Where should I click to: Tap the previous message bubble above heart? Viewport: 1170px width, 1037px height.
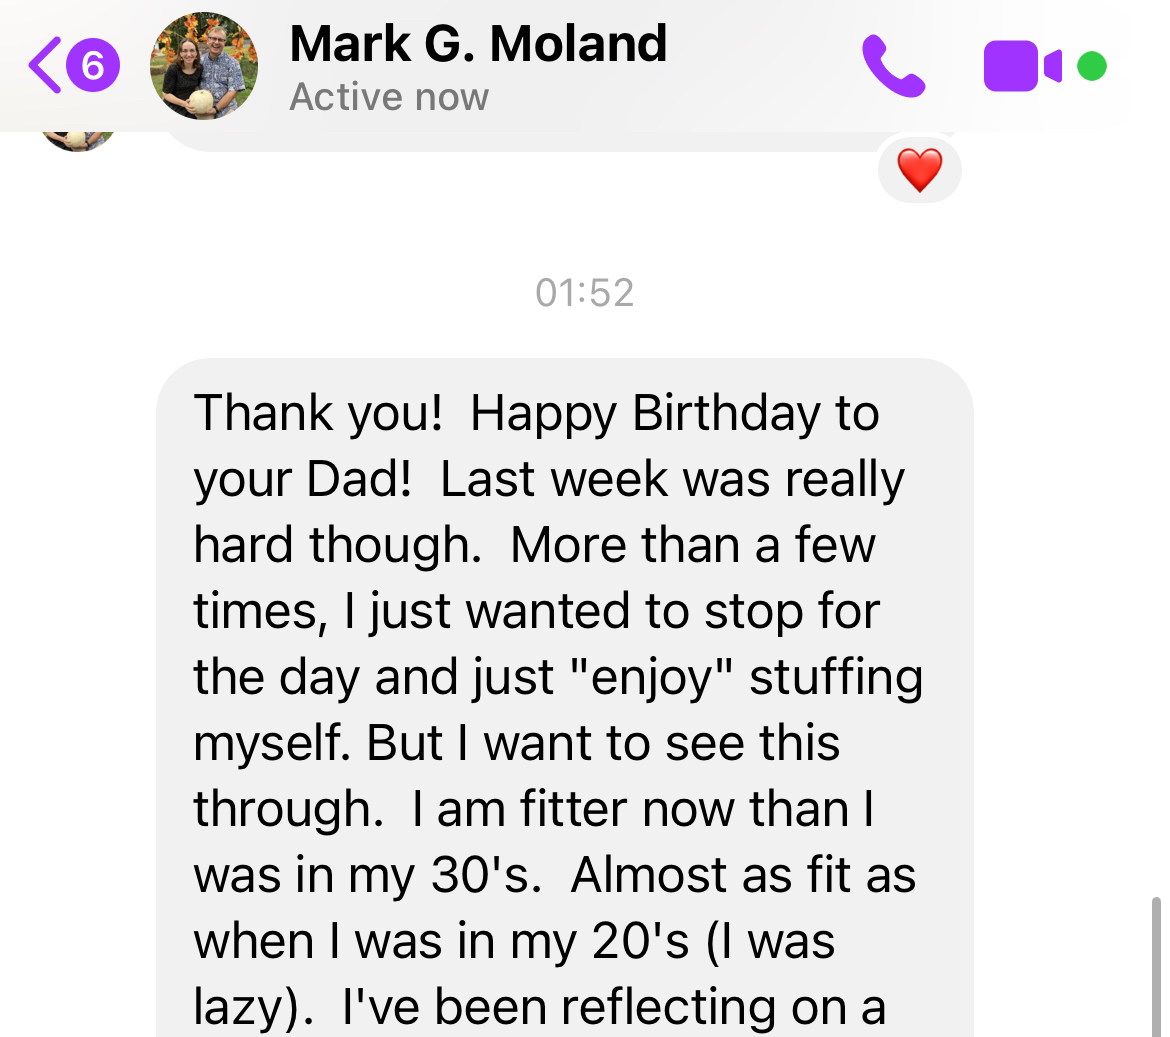[520, 141]
